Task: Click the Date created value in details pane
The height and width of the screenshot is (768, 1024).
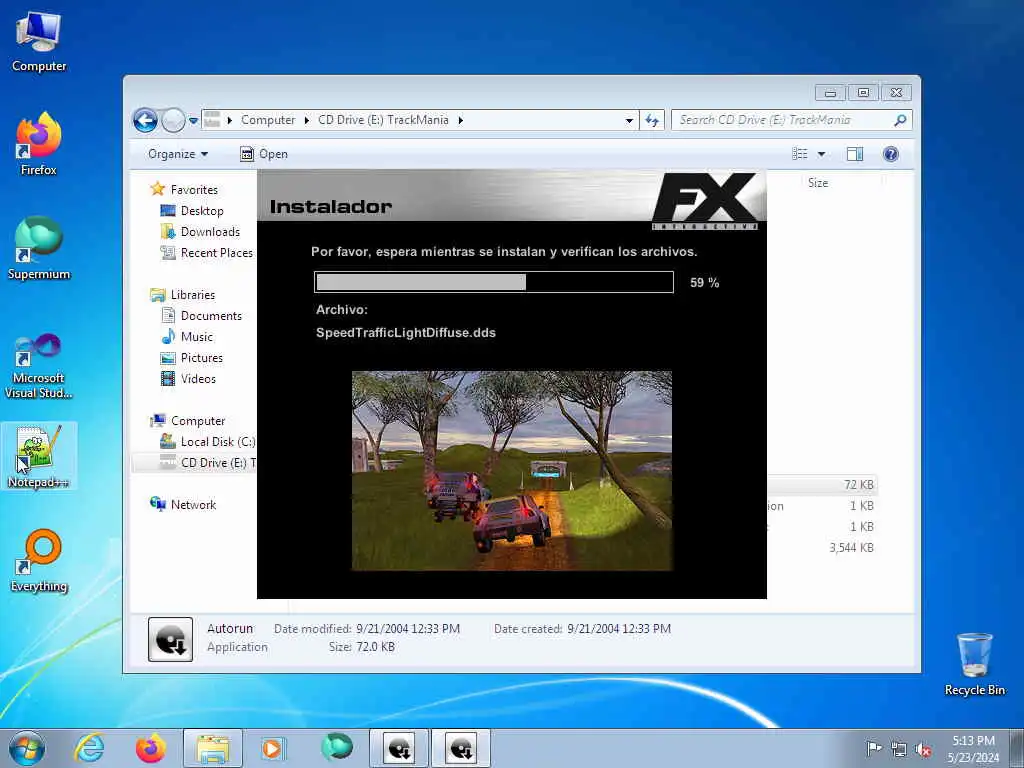Action: [x=618, y=629]
